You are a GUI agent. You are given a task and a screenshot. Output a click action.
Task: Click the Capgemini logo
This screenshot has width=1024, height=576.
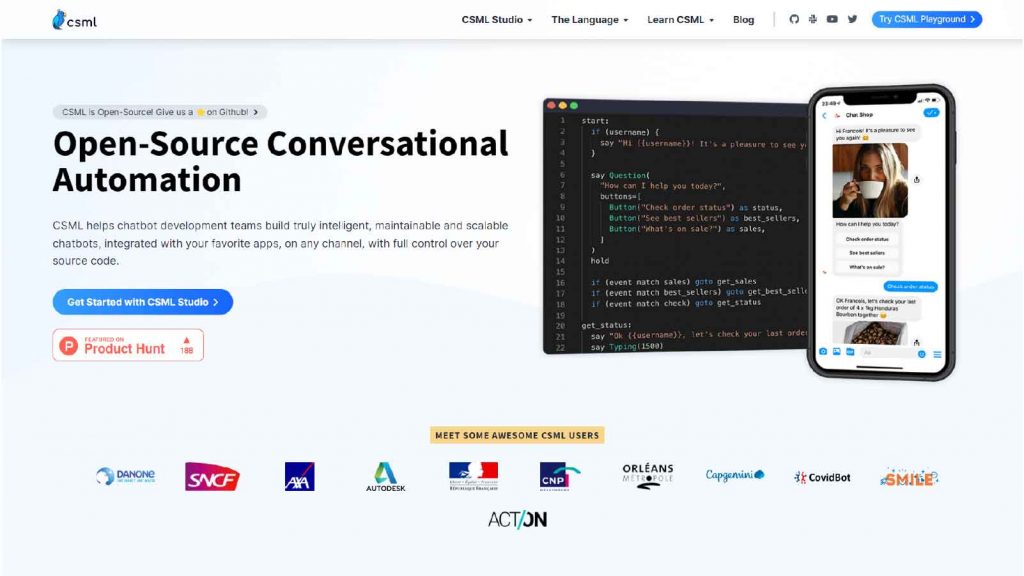735,475
